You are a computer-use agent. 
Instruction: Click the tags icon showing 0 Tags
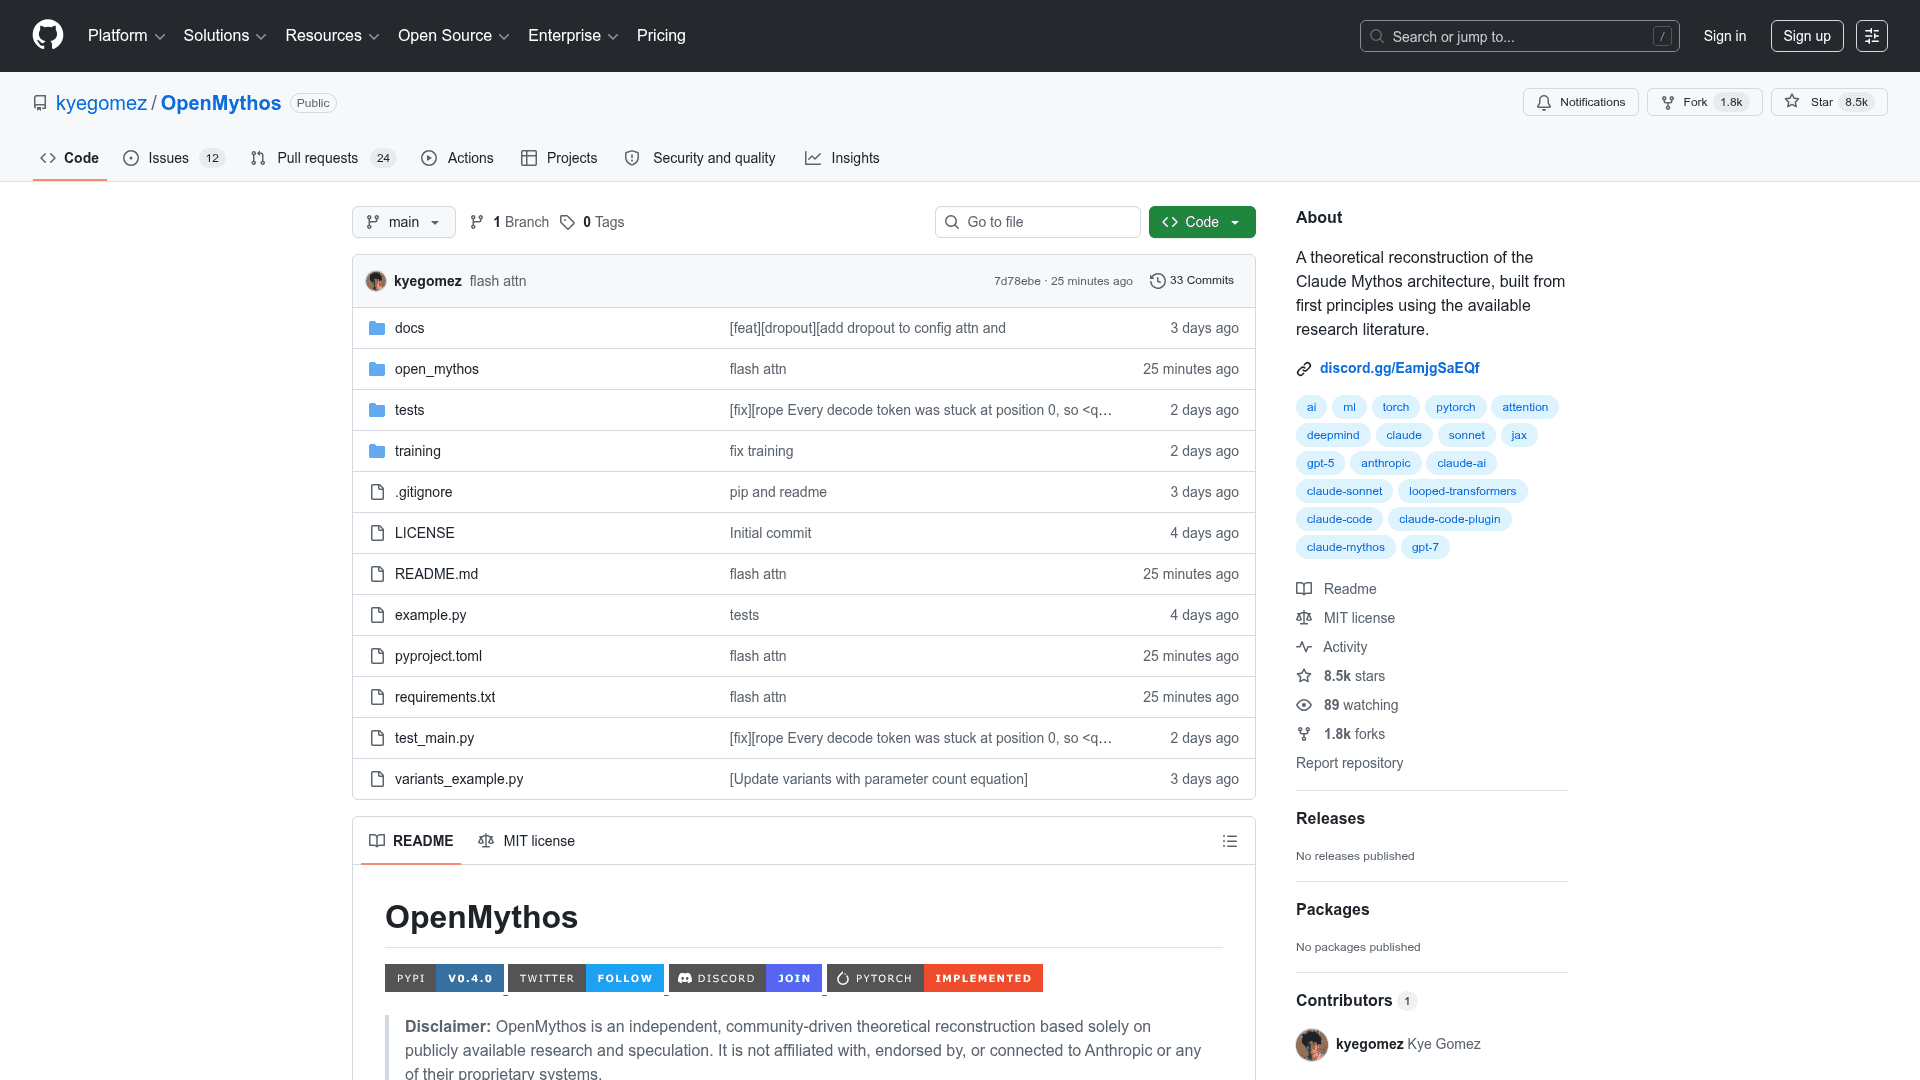(x=568, y=222)
